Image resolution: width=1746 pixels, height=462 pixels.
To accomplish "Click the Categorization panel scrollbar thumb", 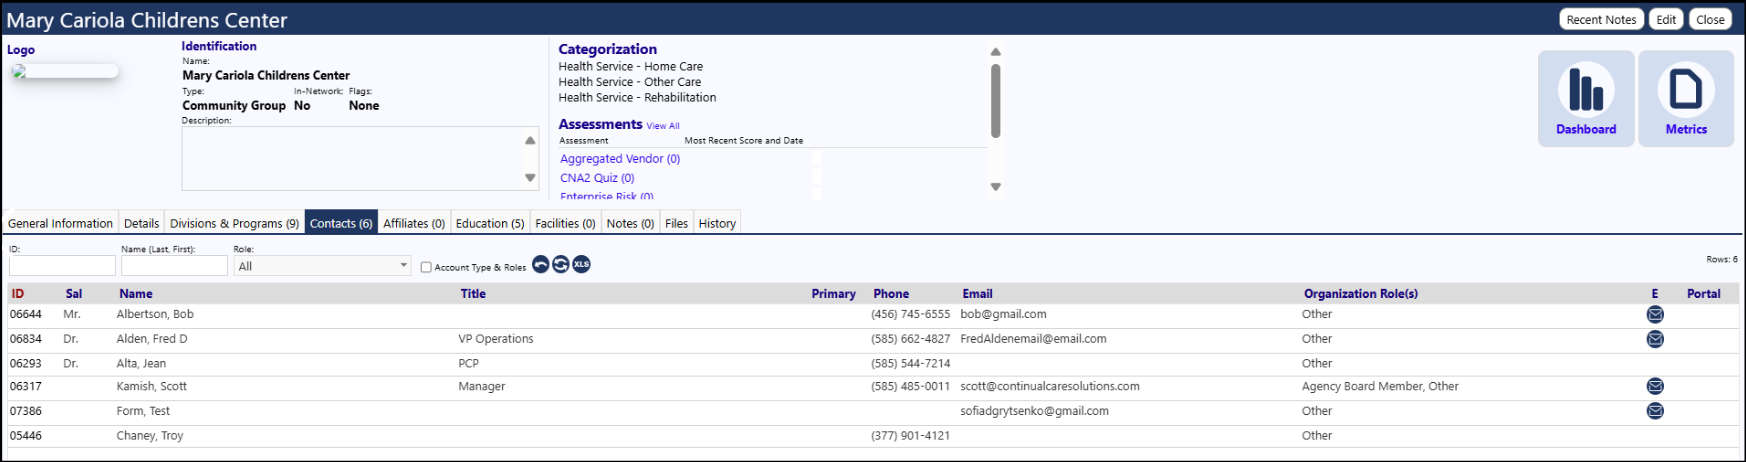I will [x=995, y=101].
